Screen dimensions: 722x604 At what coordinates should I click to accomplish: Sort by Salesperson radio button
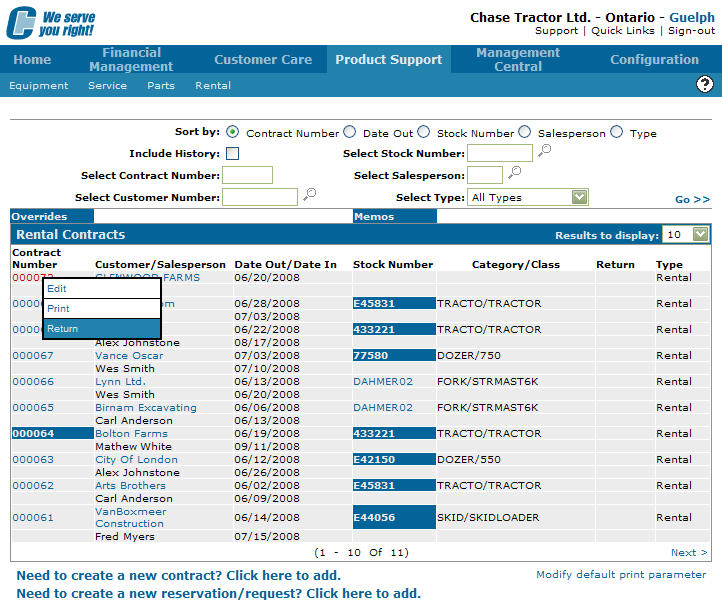click(x=524, y=132)
